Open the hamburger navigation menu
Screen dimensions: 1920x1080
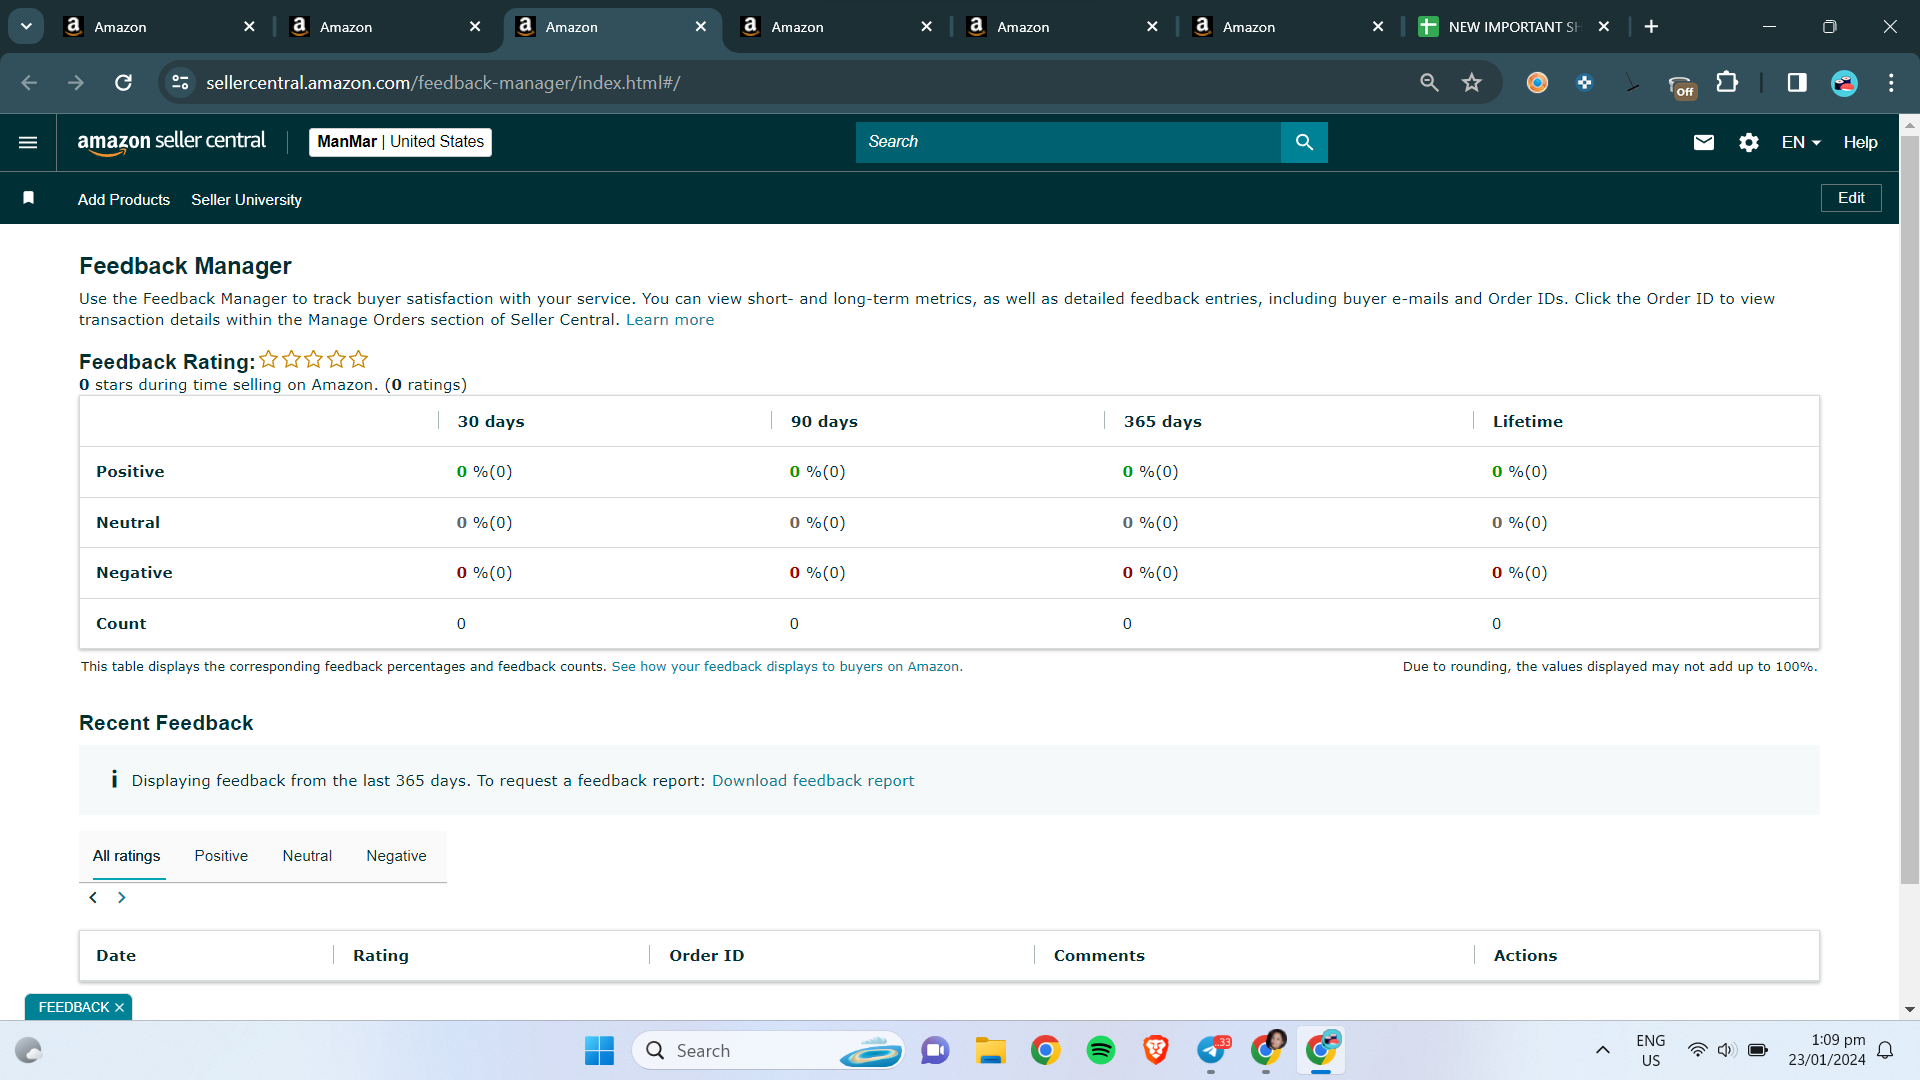pos(28,142)
